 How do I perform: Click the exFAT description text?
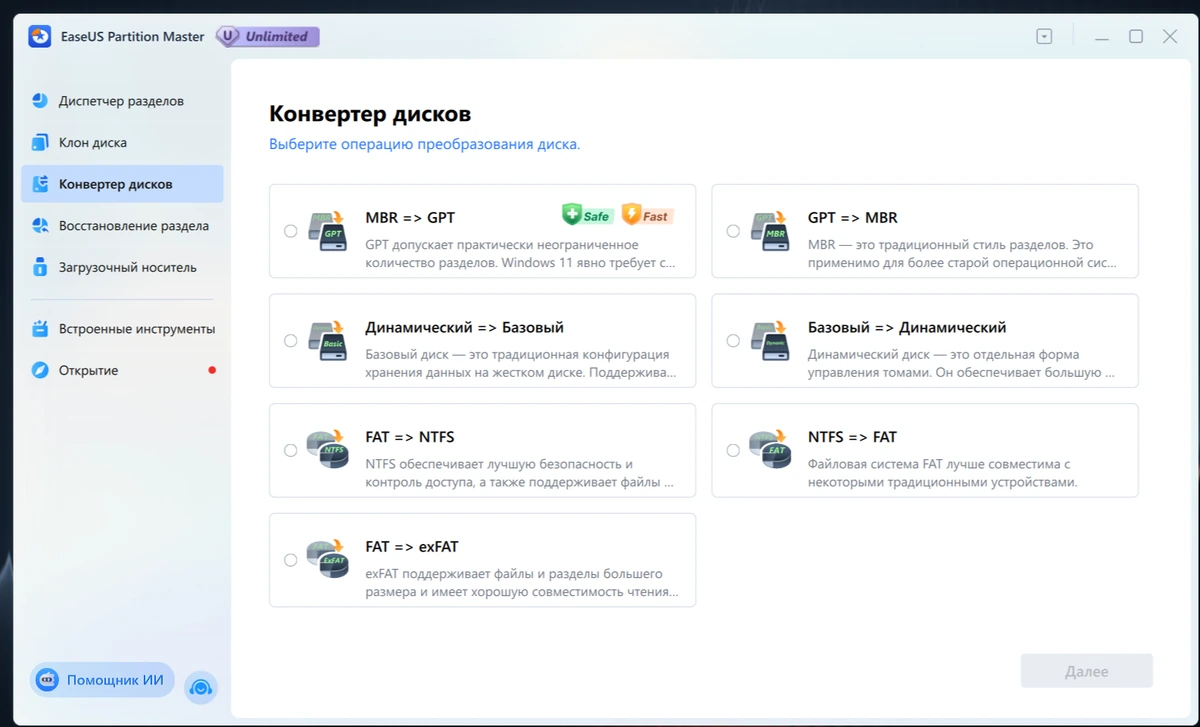(x=521, y=583)
